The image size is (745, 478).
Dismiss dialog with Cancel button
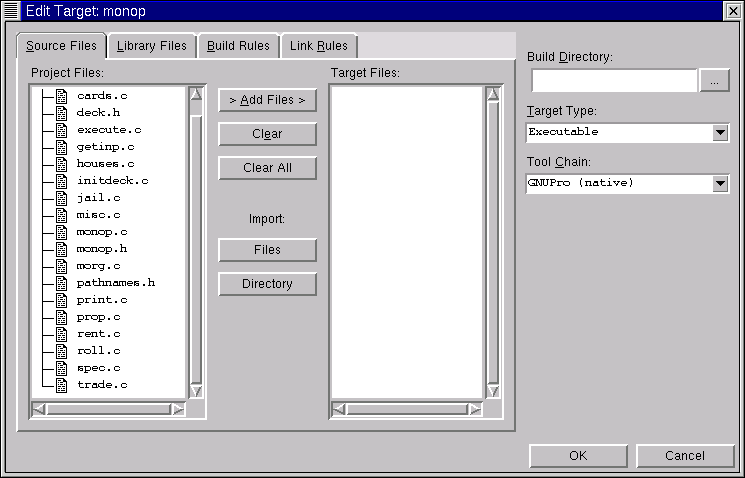(x=685, y=456)
